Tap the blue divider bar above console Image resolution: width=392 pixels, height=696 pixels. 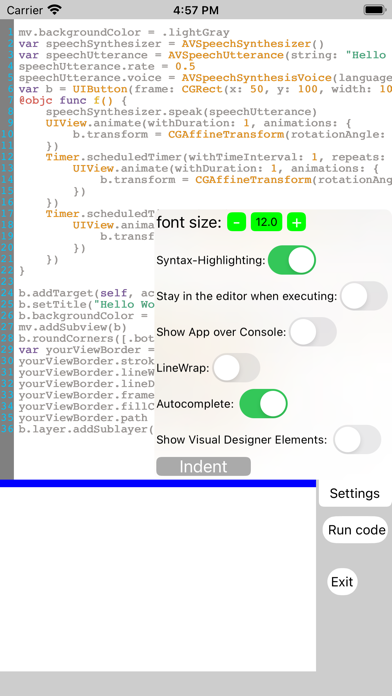coord(158,483)
